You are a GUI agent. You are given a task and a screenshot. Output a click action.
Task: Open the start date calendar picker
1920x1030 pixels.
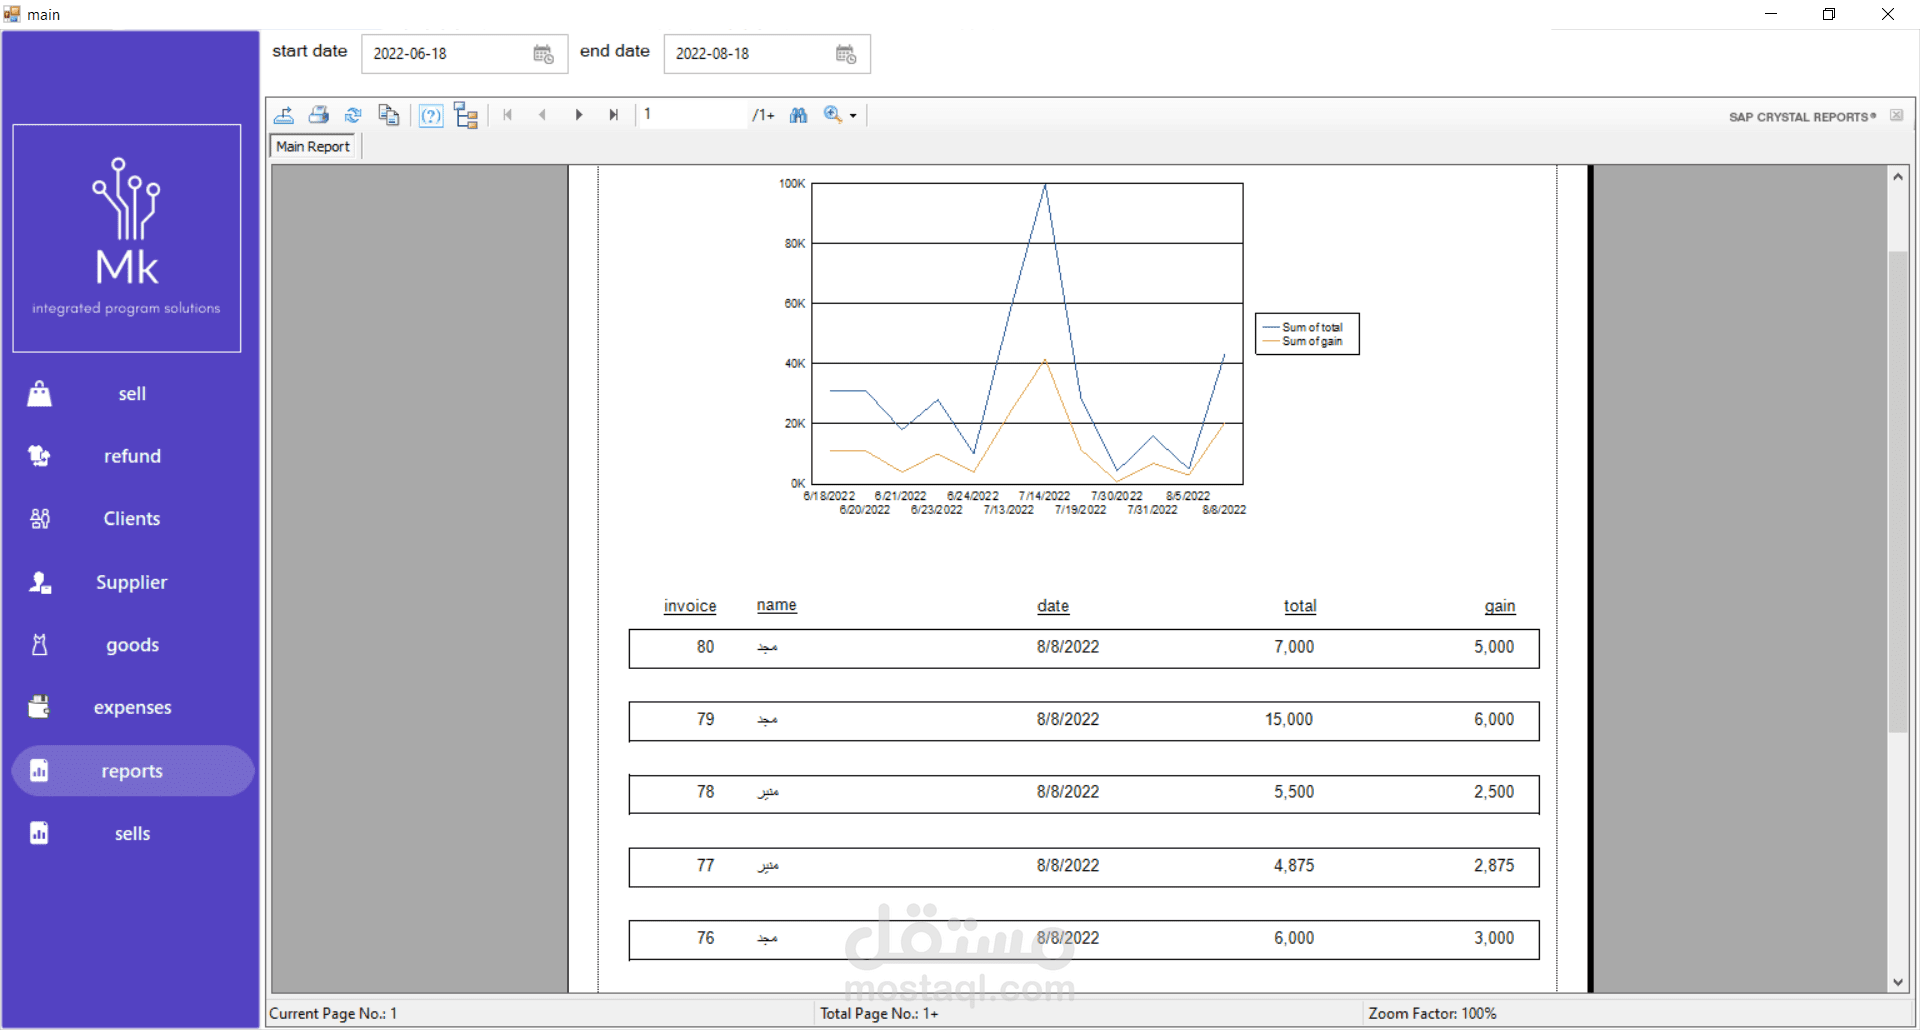(543, 54)
